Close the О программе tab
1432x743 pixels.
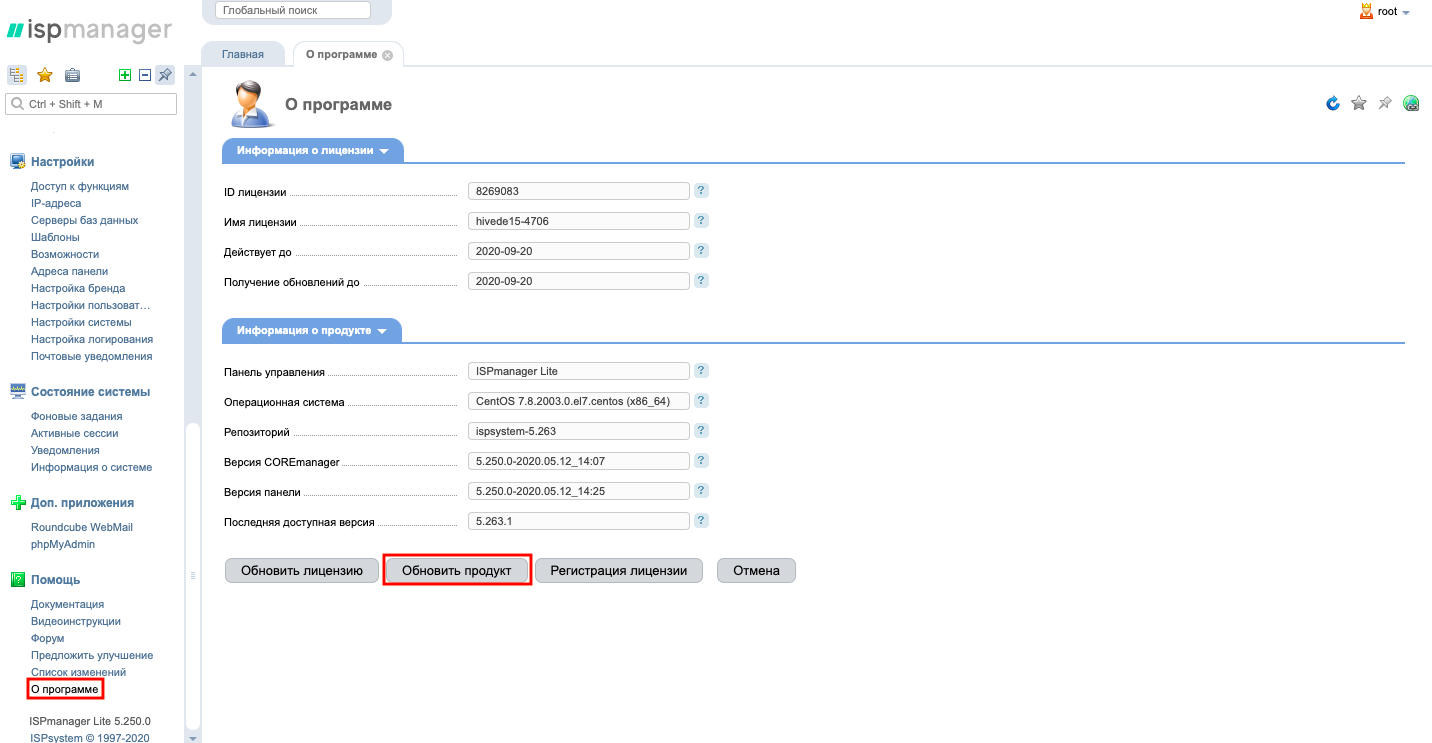pos(387,55)
